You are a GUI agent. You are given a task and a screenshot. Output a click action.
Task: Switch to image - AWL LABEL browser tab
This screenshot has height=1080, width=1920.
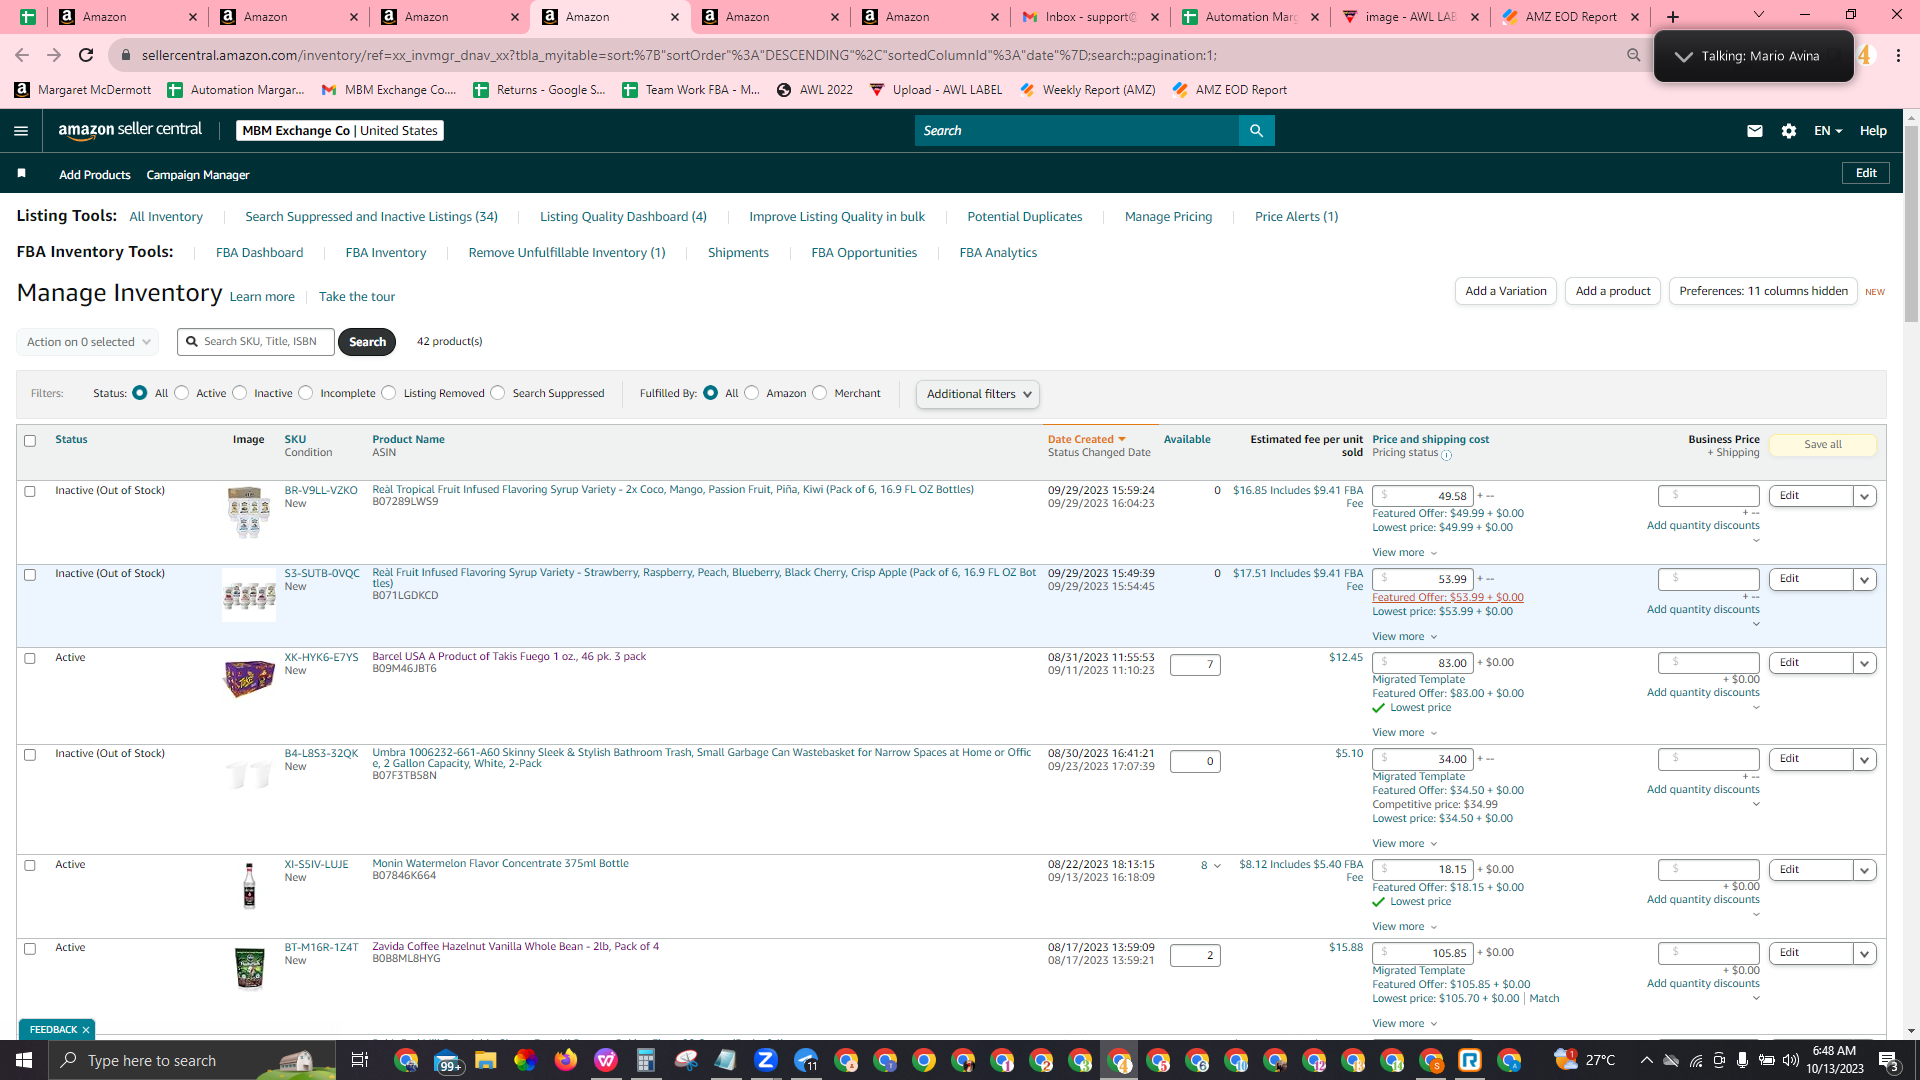click(x=1410, y=17)
